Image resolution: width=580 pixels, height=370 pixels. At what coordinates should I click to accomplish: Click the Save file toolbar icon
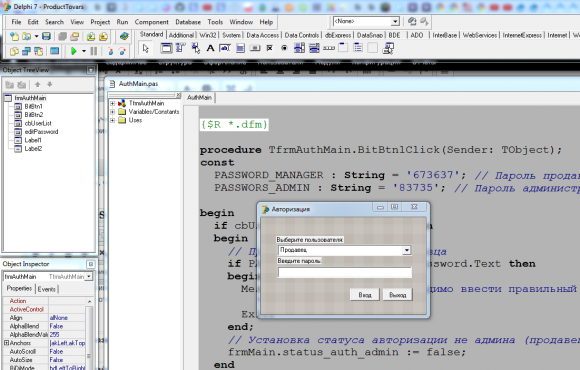pos(46,36)
